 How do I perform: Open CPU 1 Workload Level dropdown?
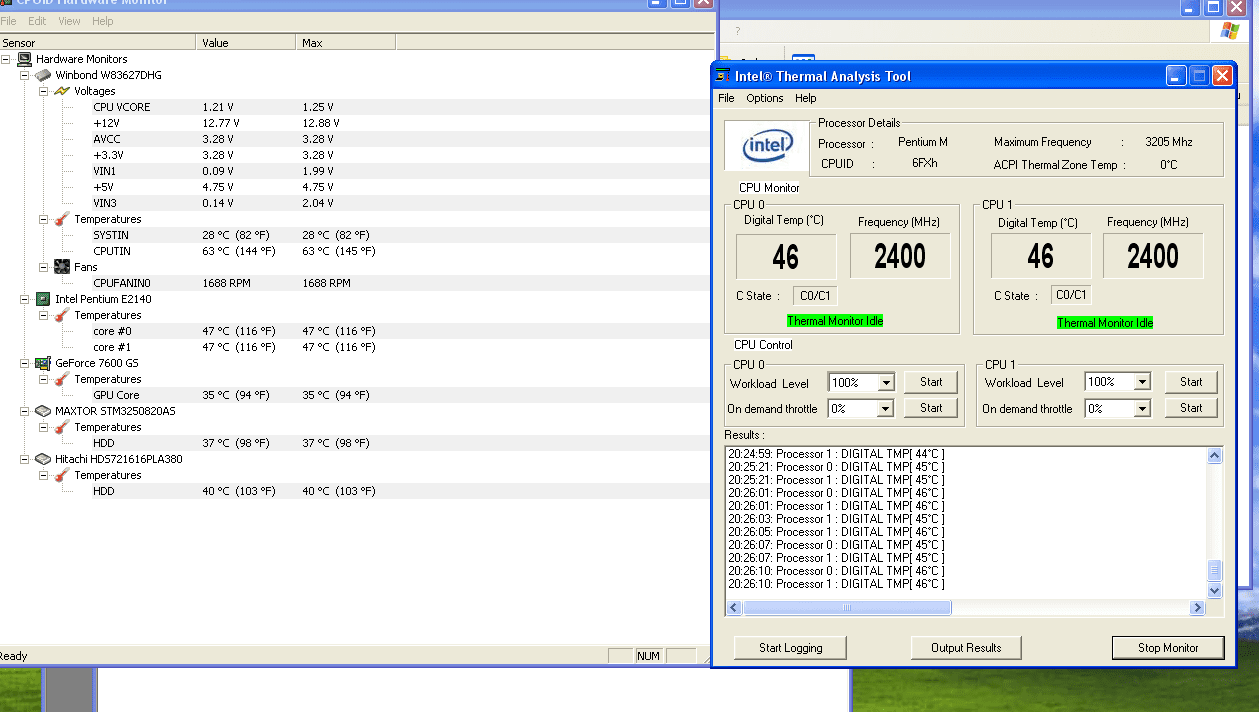(1142, 382)
